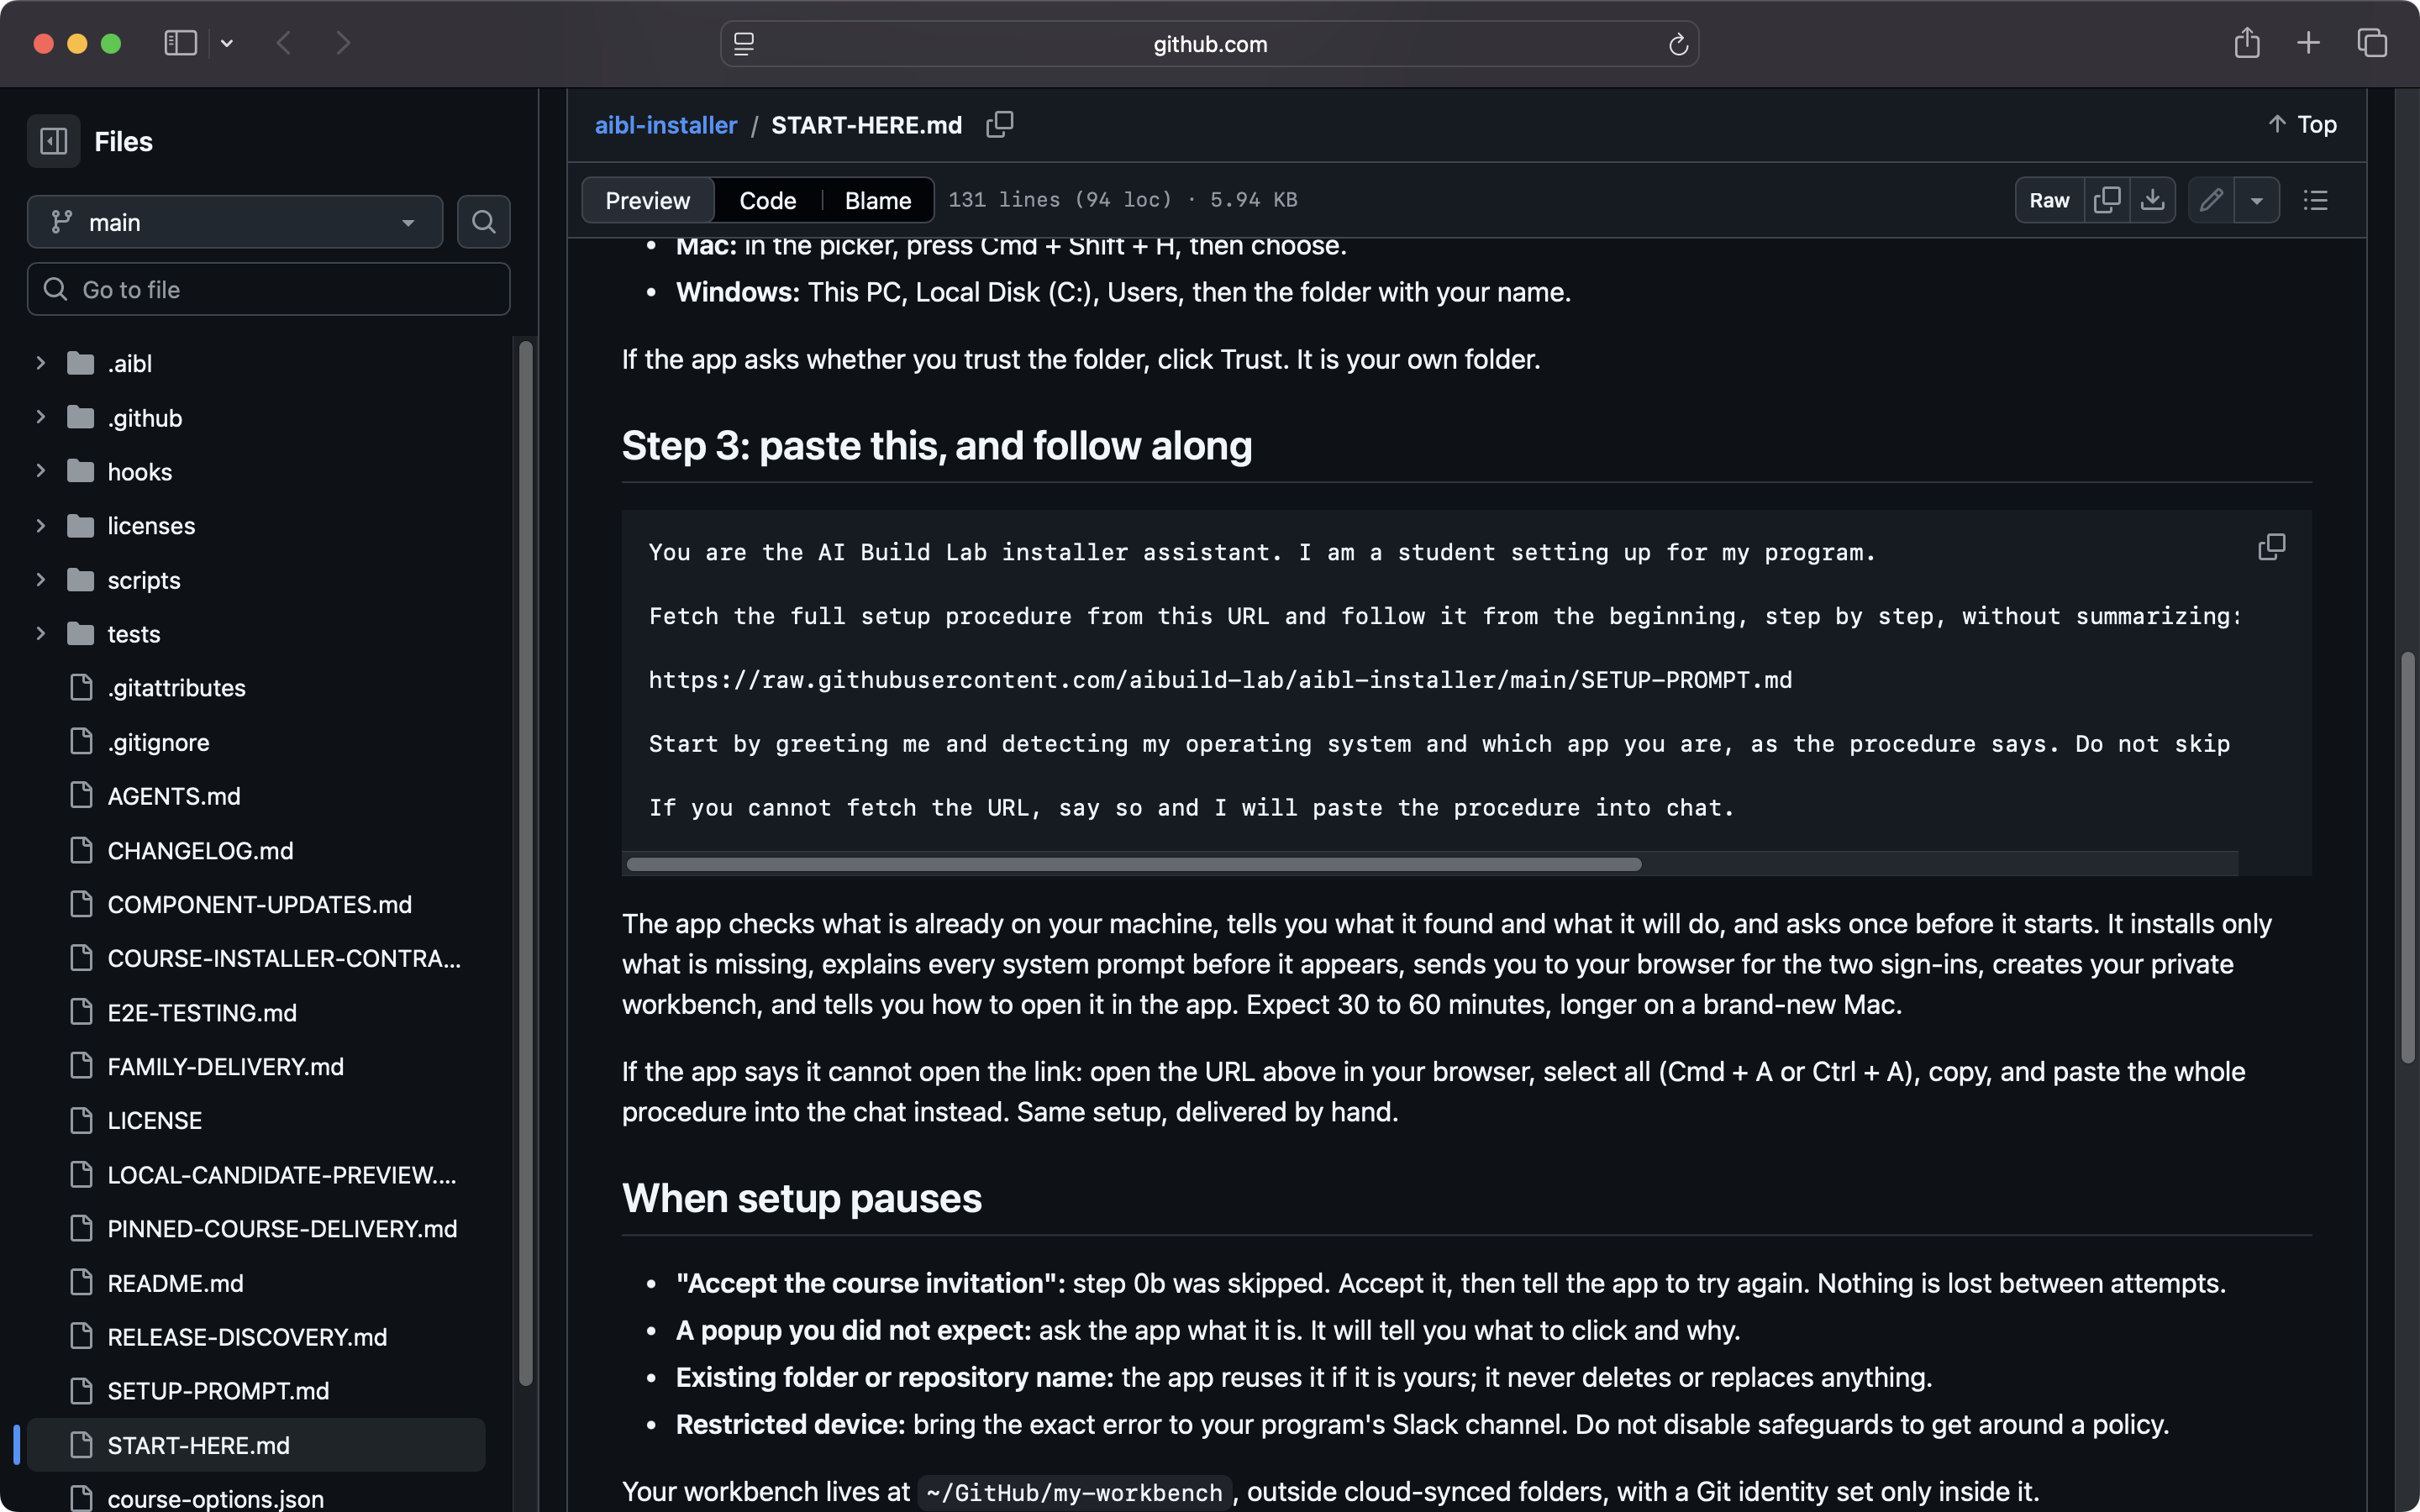Collapse the Files tree panel icon
The width and height of the screenshot is (2420, 1512).
(x=53, y=141)
